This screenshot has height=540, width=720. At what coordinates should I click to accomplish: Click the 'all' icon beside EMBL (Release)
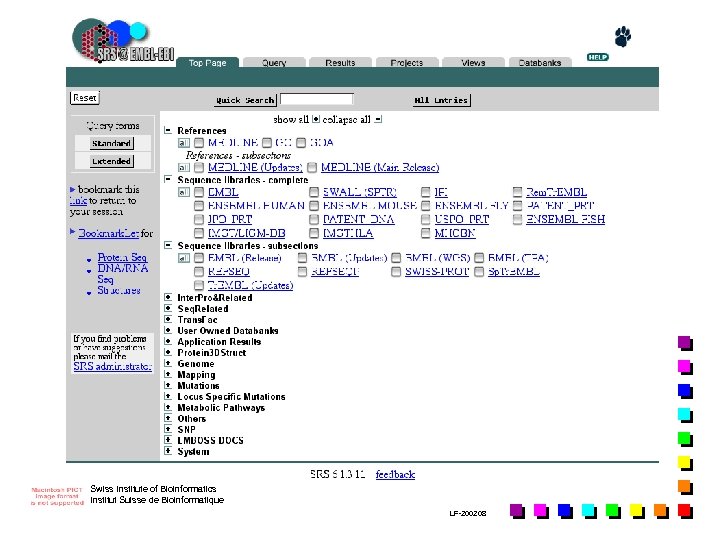pos(184,258)
